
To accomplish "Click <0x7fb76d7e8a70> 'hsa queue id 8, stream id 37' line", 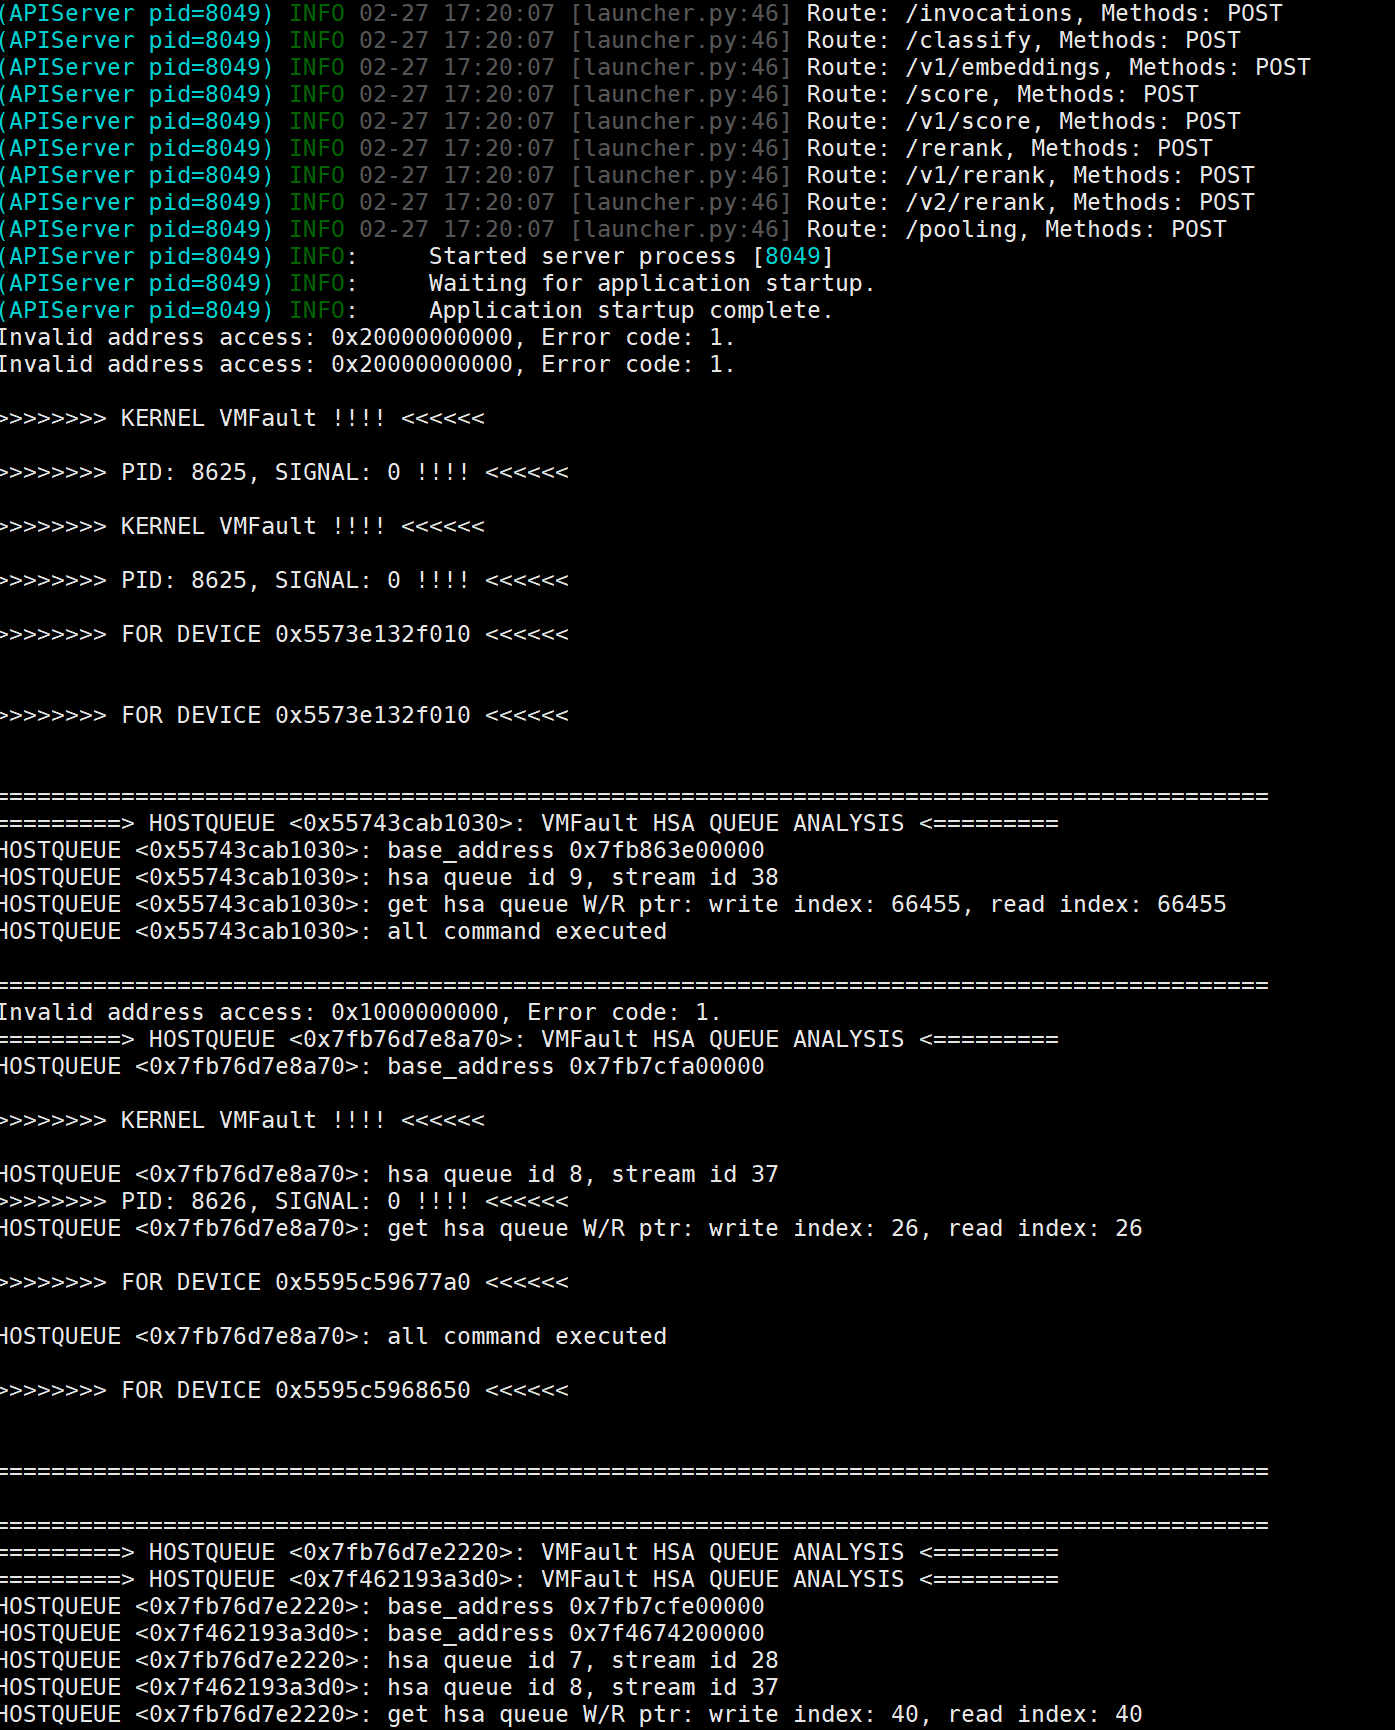I will tap(389, 1174).
